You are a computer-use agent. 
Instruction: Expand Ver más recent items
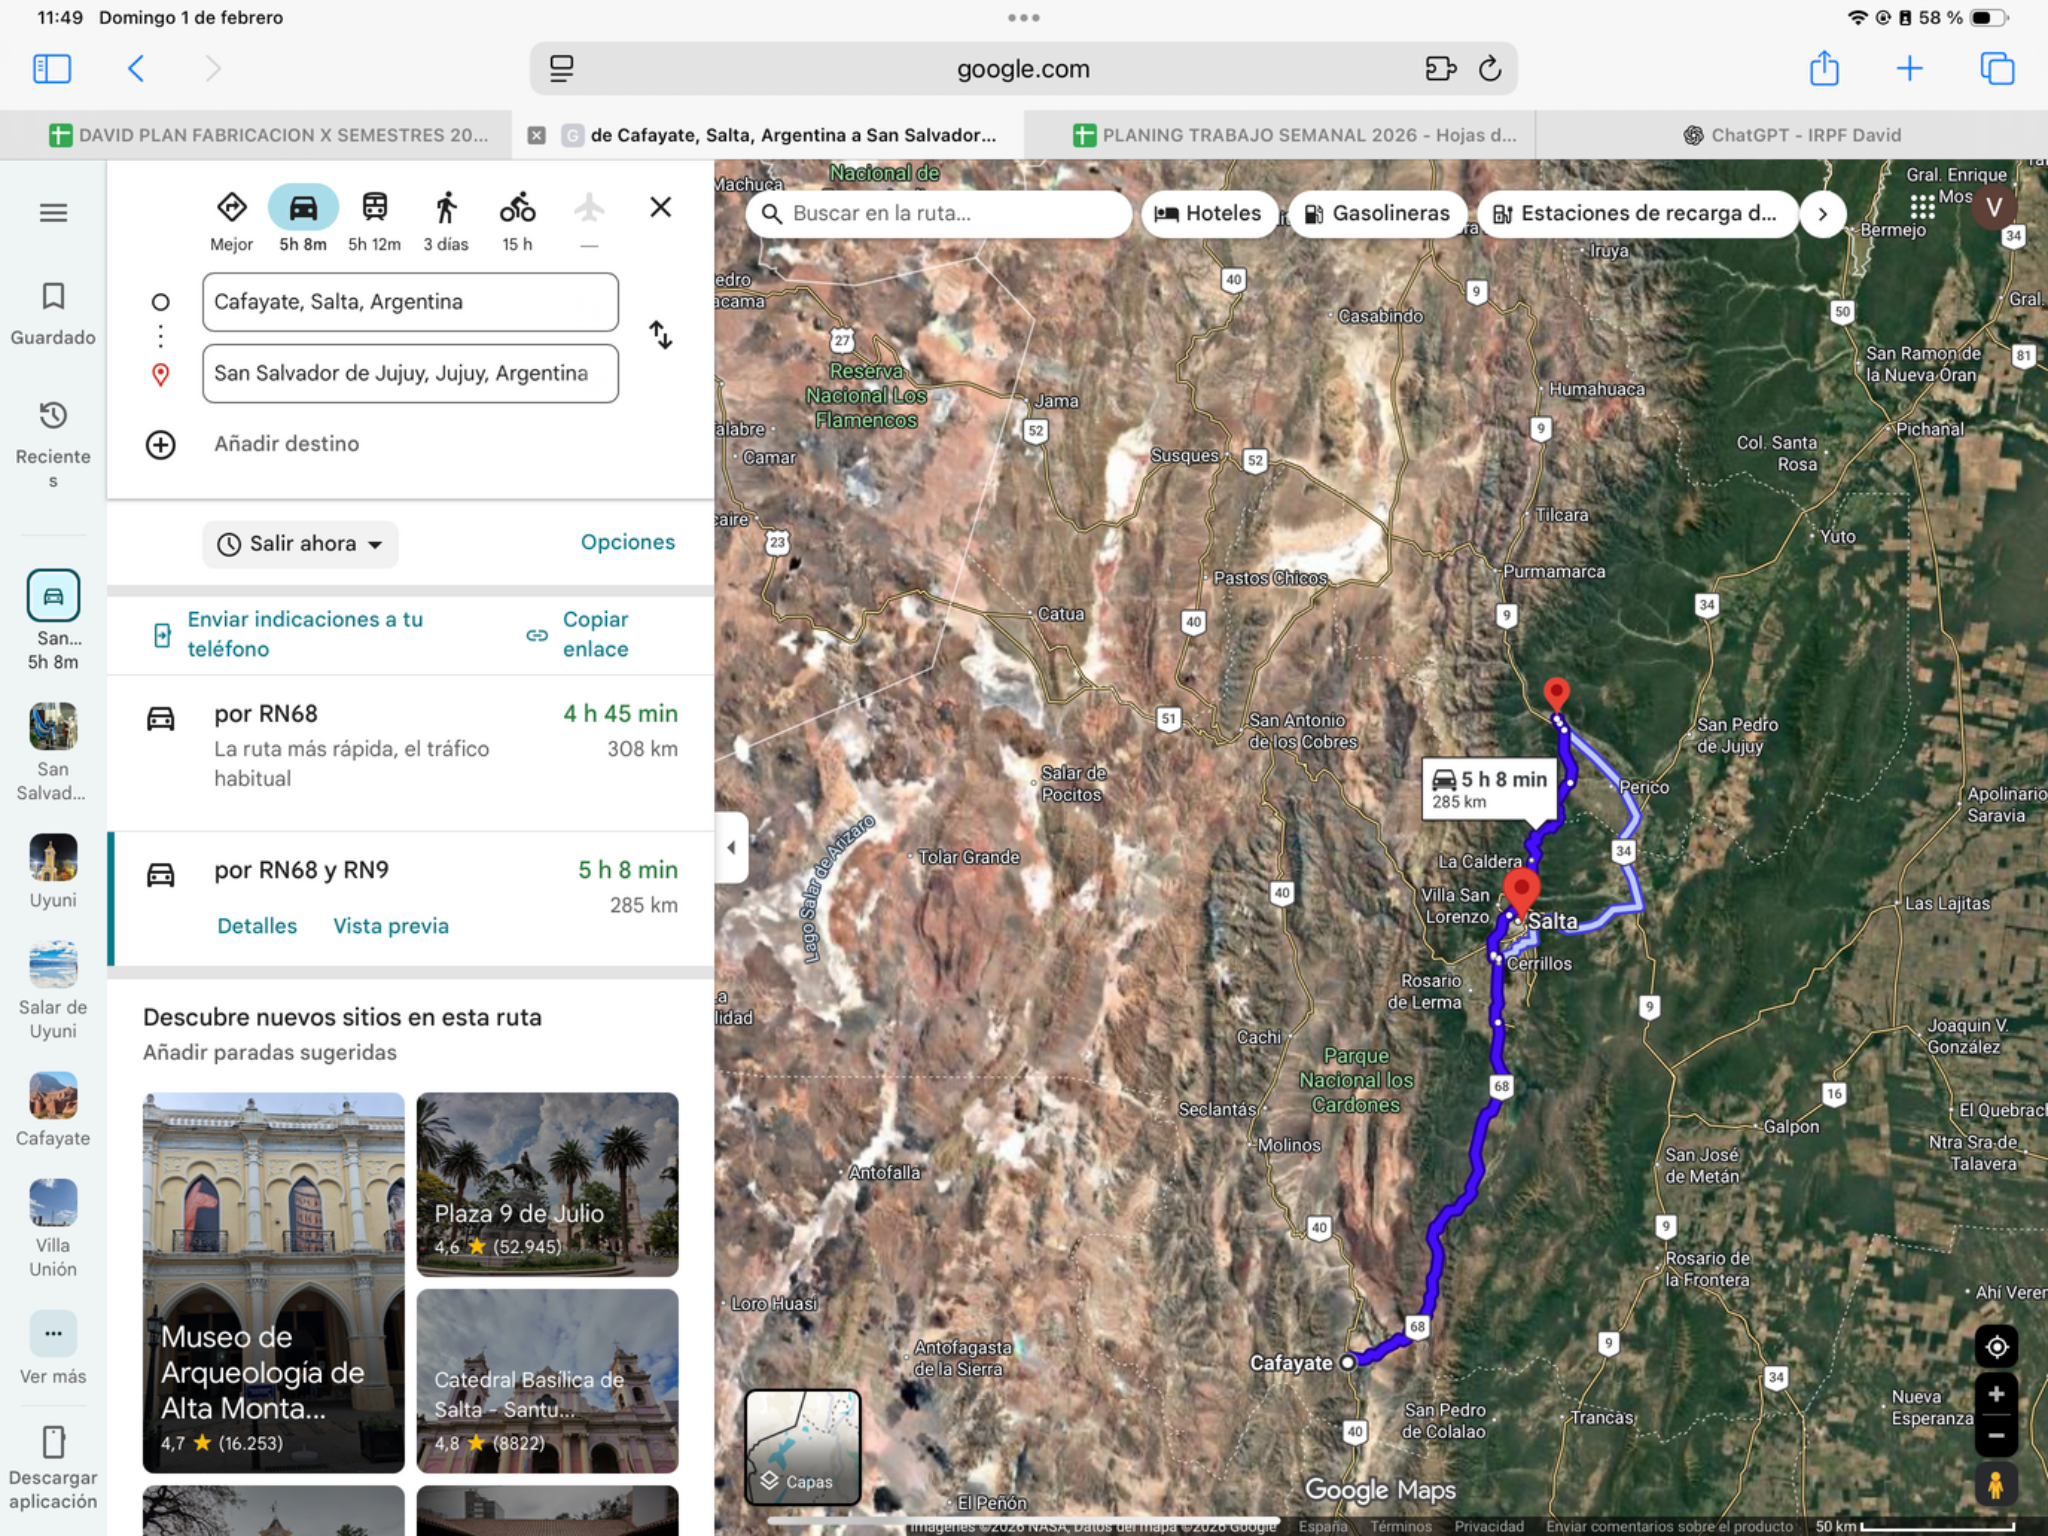[53, 1348]
